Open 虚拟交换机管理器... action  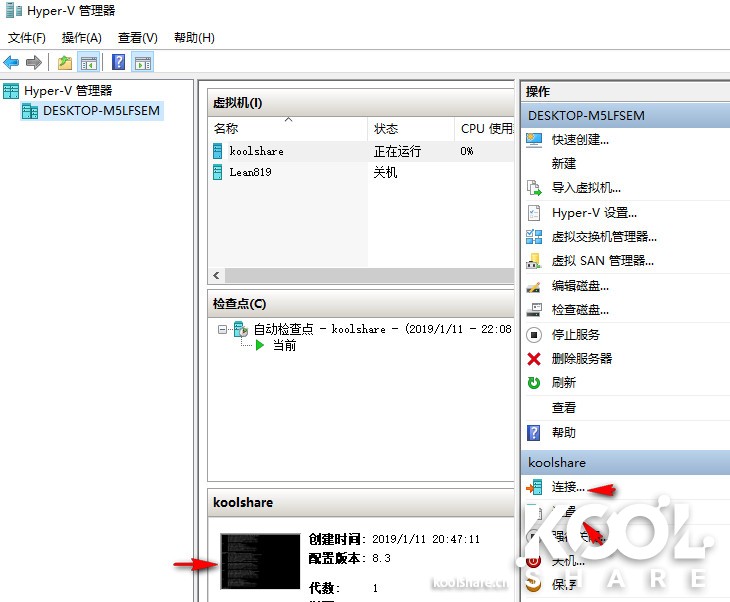[604, 237]
